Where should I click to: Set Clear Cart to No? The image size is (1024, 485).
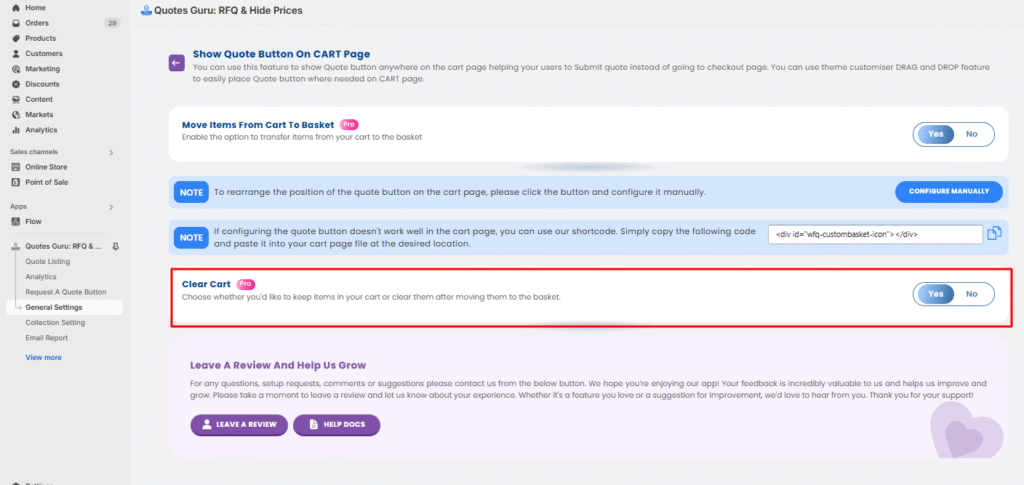pos(972,294)
